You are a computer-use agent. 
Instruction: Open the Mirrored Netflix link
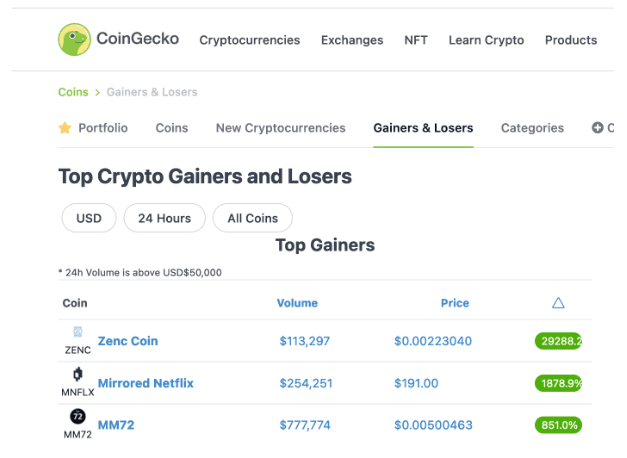[x=145, y=383]
